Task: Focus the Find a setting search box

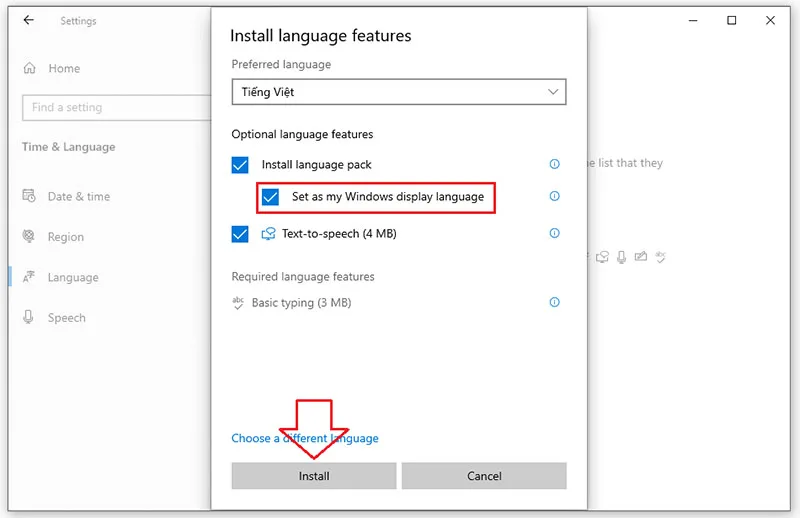Action: pos(116,108)
